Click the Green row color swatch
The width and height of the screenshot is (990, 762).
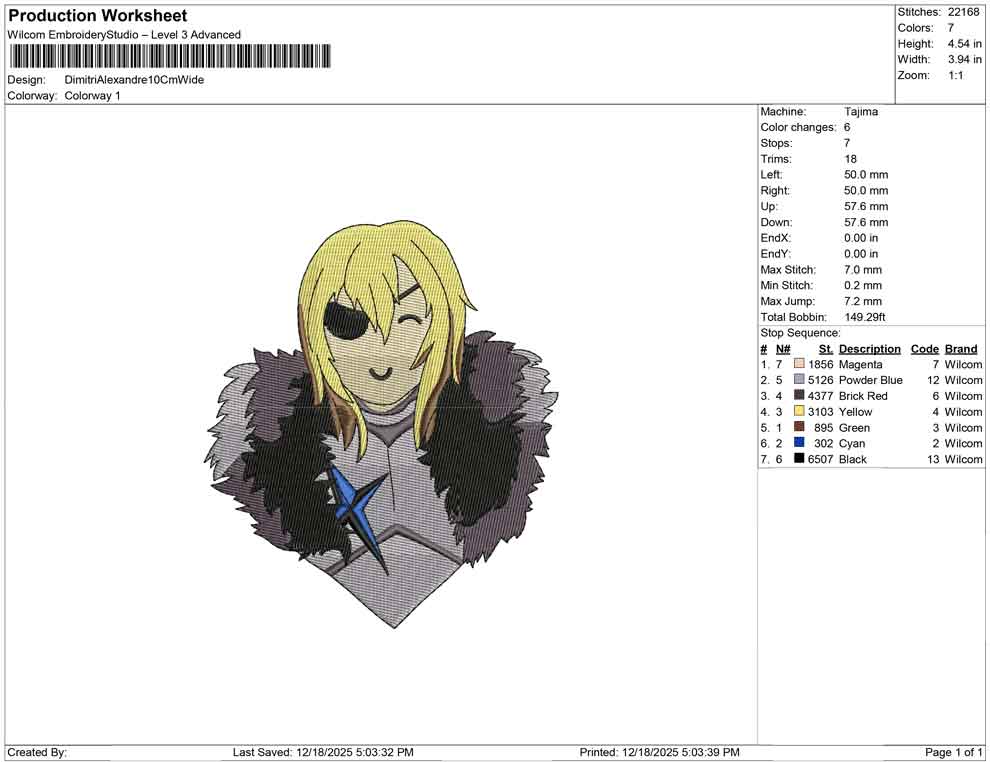pyautogui.click(x=799, y=427)
